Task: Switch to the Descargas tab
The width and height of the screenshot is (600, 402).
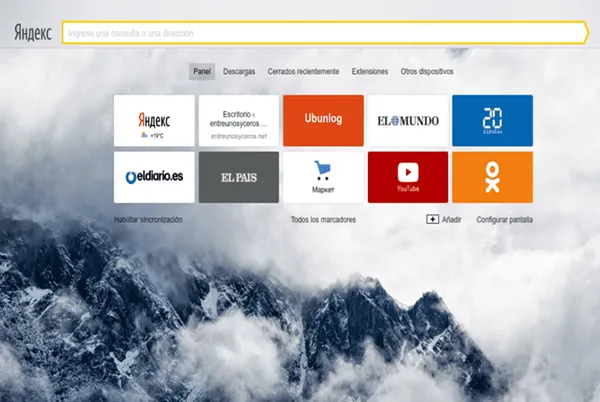Action: coord(239,72)
